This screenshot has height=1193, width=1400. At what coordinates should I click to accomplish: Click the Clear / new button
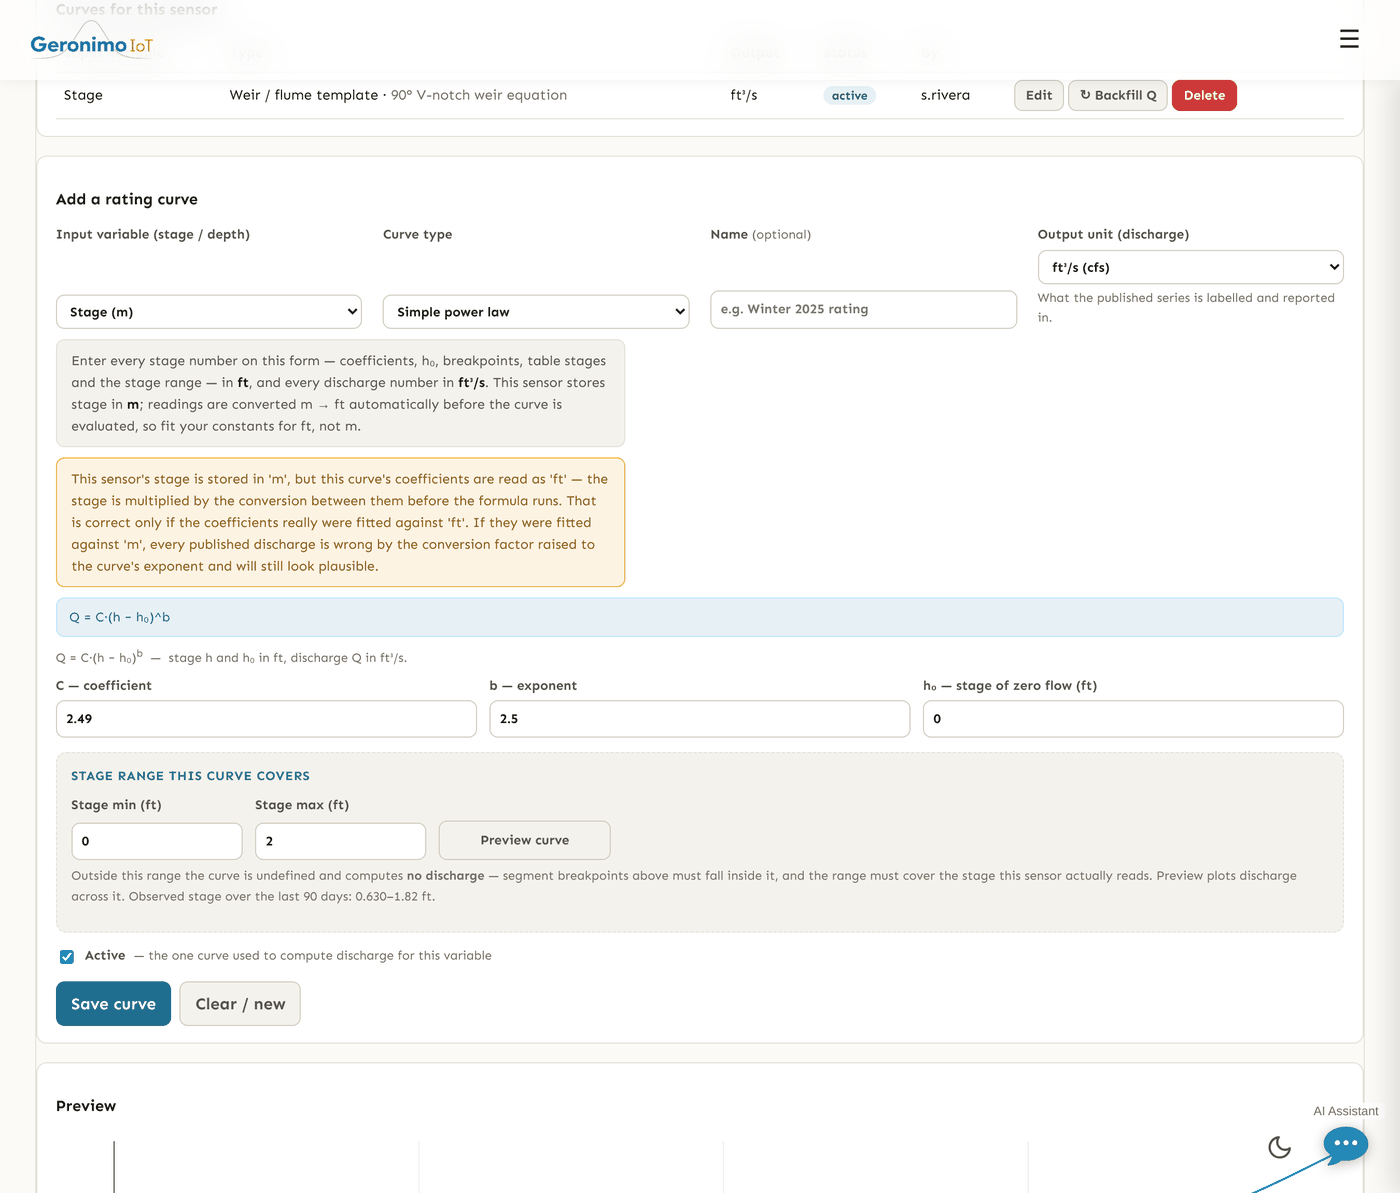point(240,1004)
